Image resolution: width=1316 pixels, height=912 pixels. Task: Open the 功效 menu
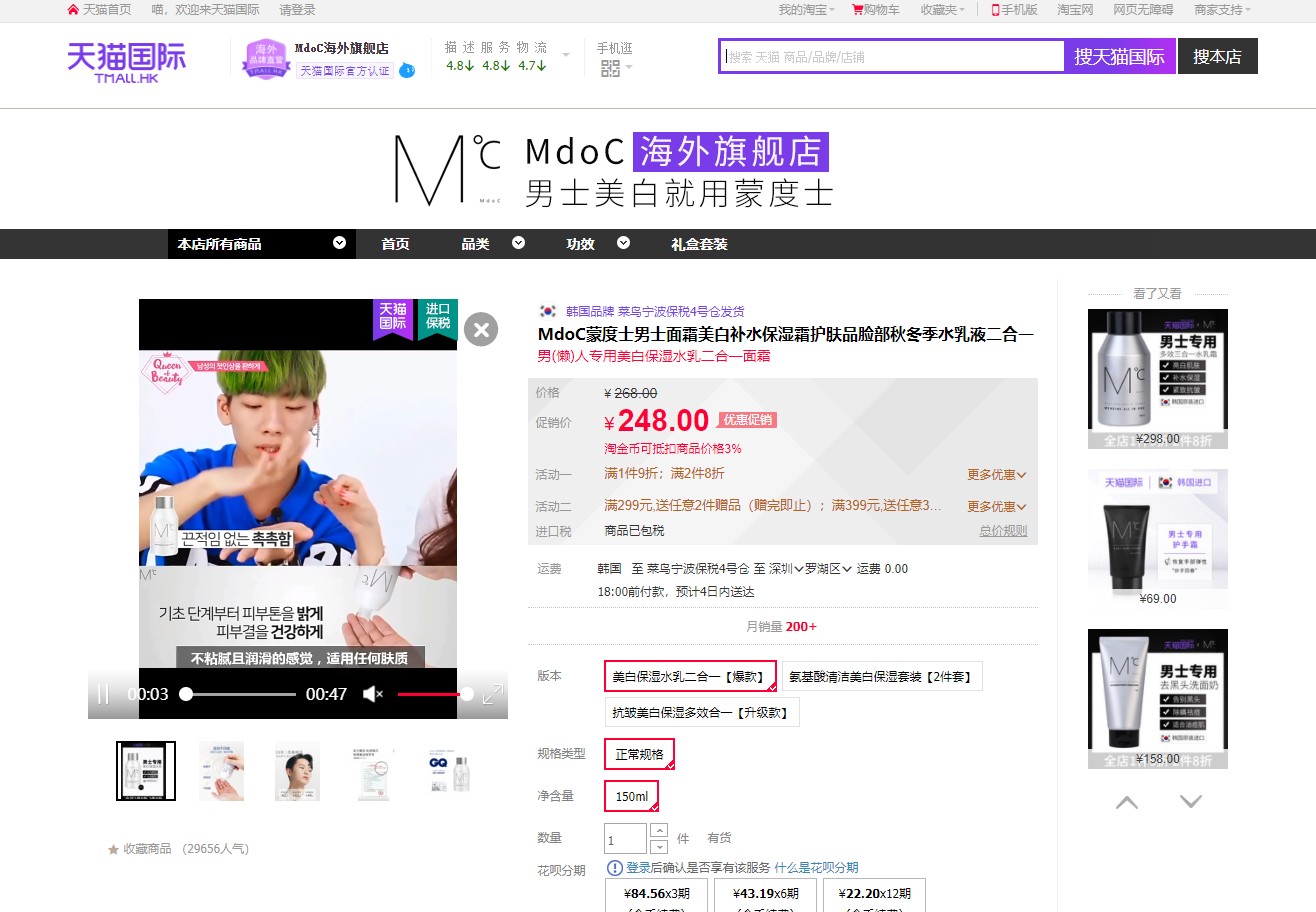[597, 244]
